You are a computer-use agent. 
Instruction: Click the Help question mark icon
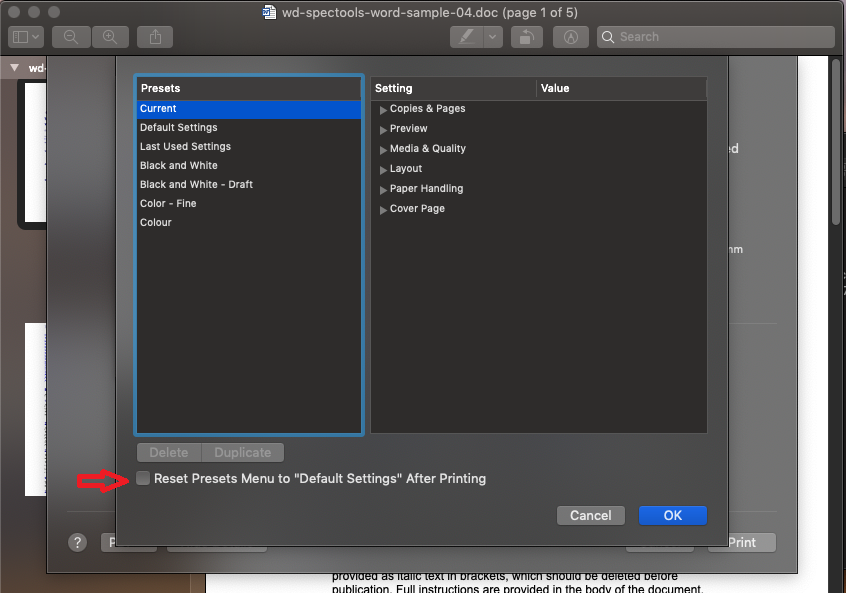click(x=78, y=542)
